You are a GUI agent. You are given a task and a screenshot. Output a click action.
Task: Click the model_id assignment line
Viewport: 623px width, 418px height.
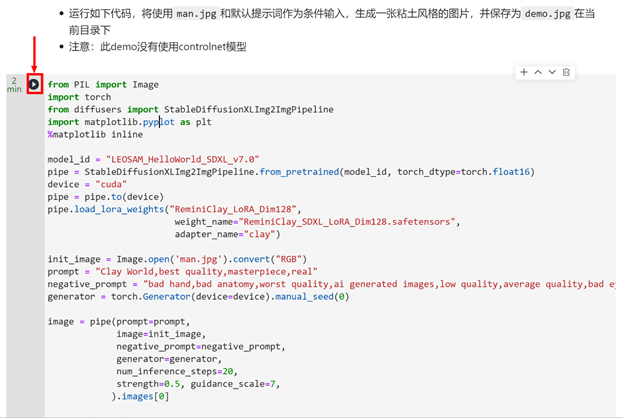coord(153,159)
